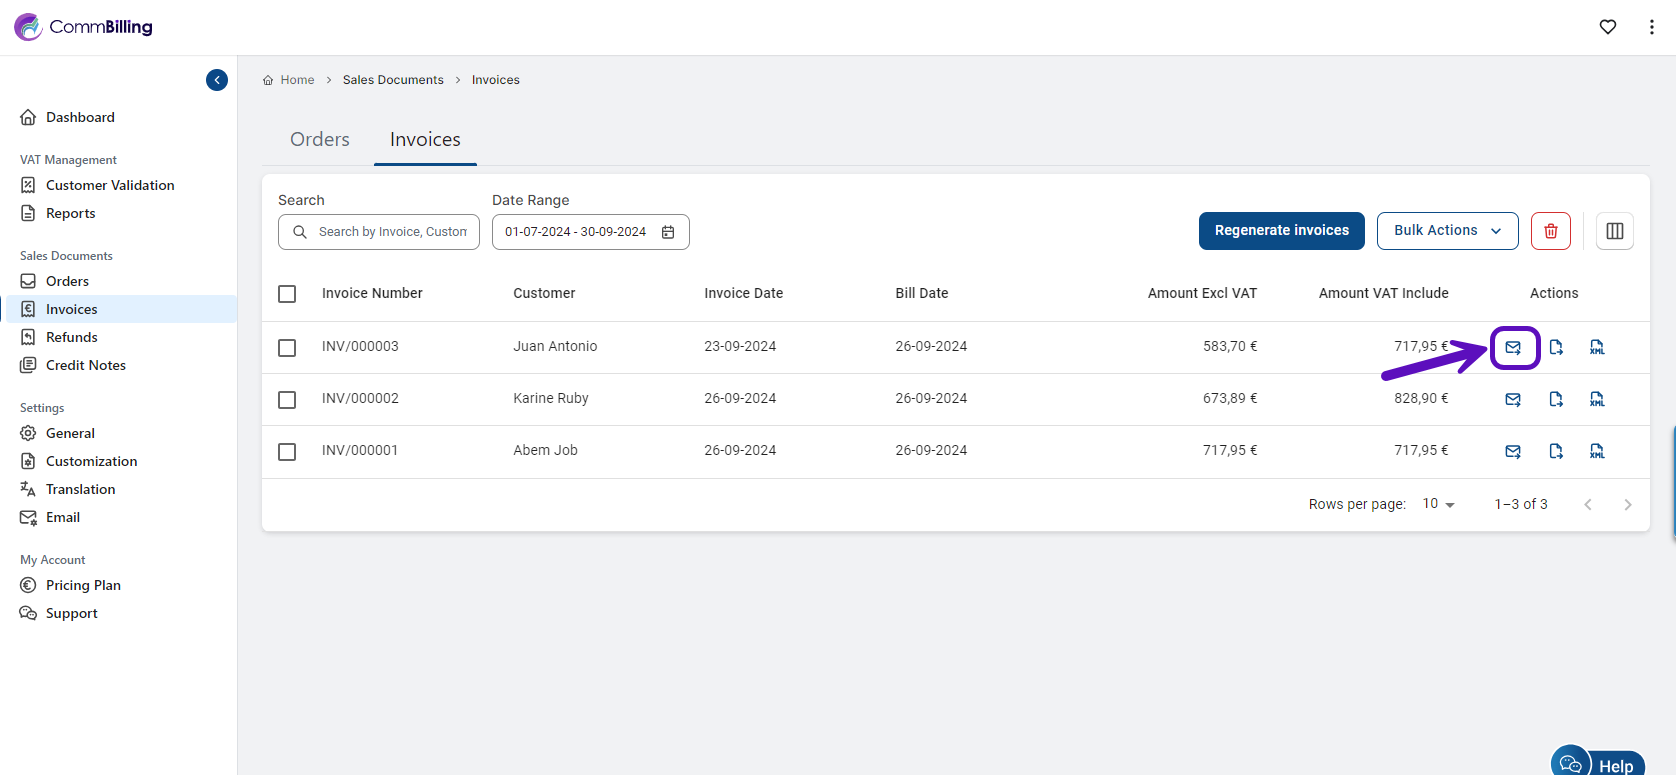
Task: Switch to the Orders tab
Action: (320, 140)
